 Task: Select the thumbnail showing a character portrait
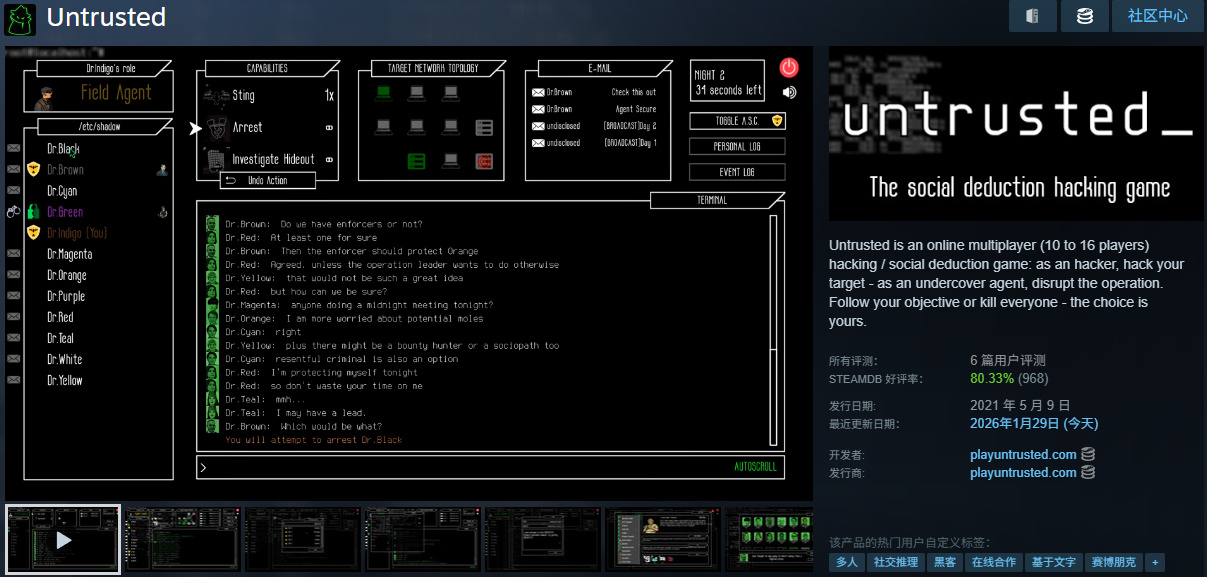[662, 540]
